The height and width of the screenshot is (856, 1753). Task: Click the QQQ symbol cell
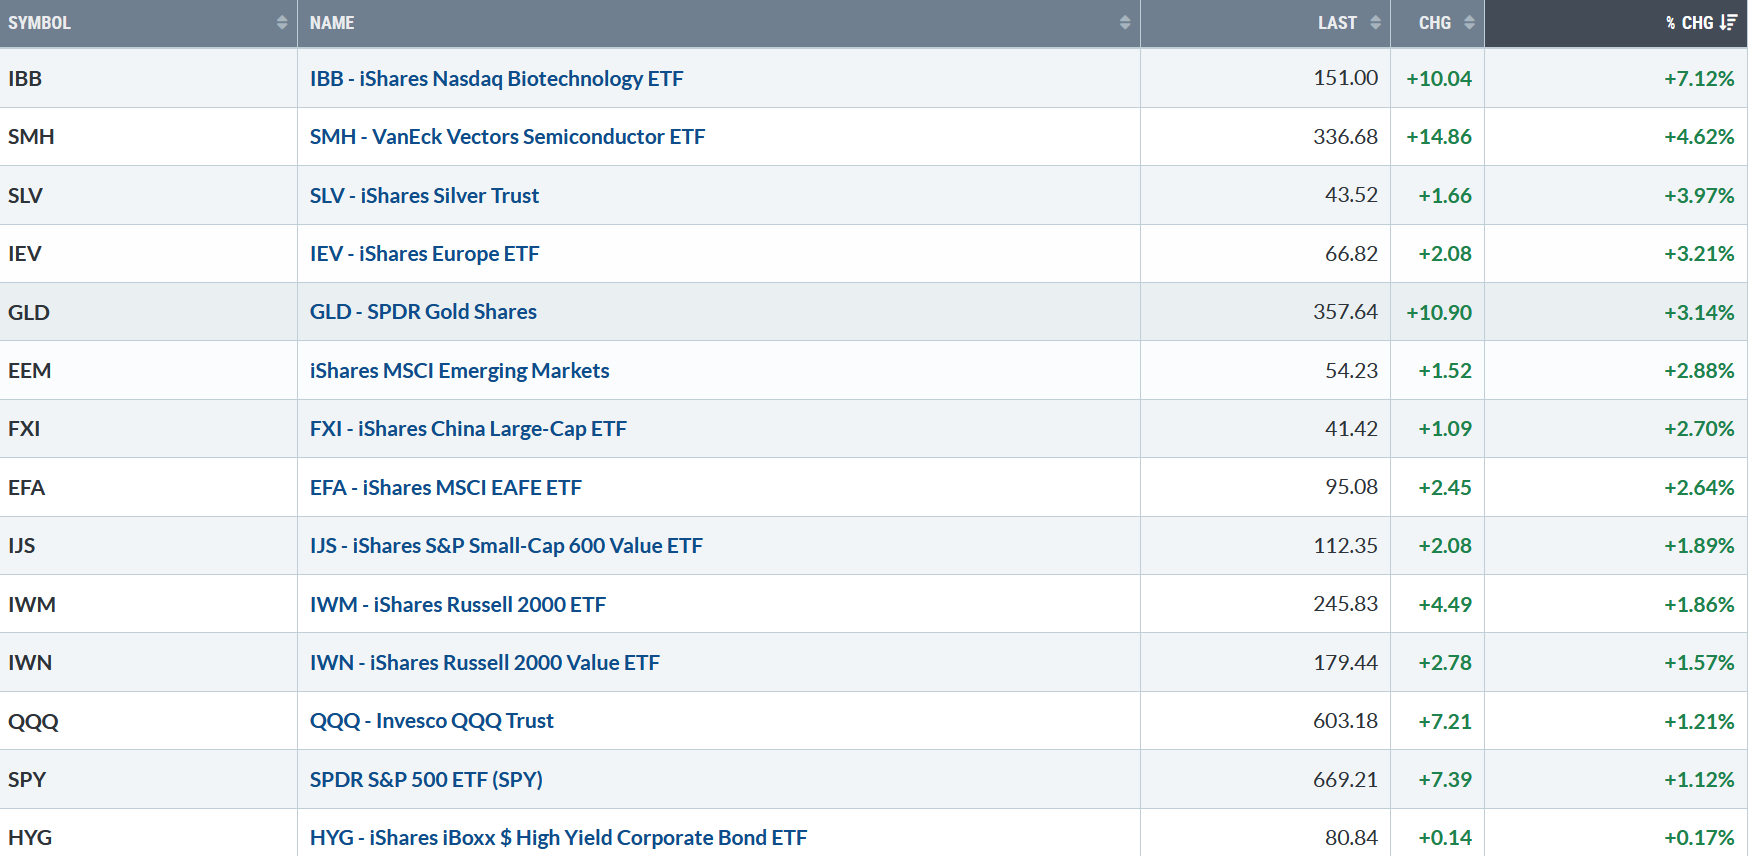tap(33, 721)
